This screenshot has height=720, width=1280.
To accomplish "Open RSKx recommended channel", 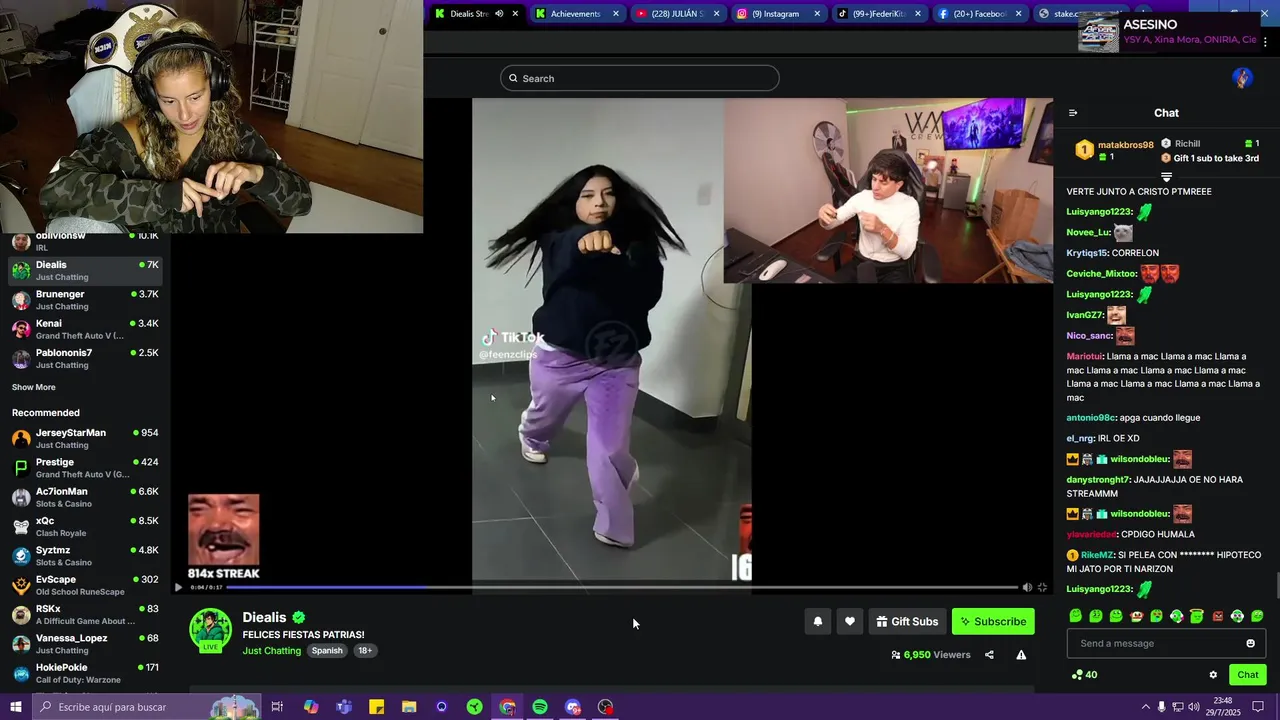I will 85,614.
